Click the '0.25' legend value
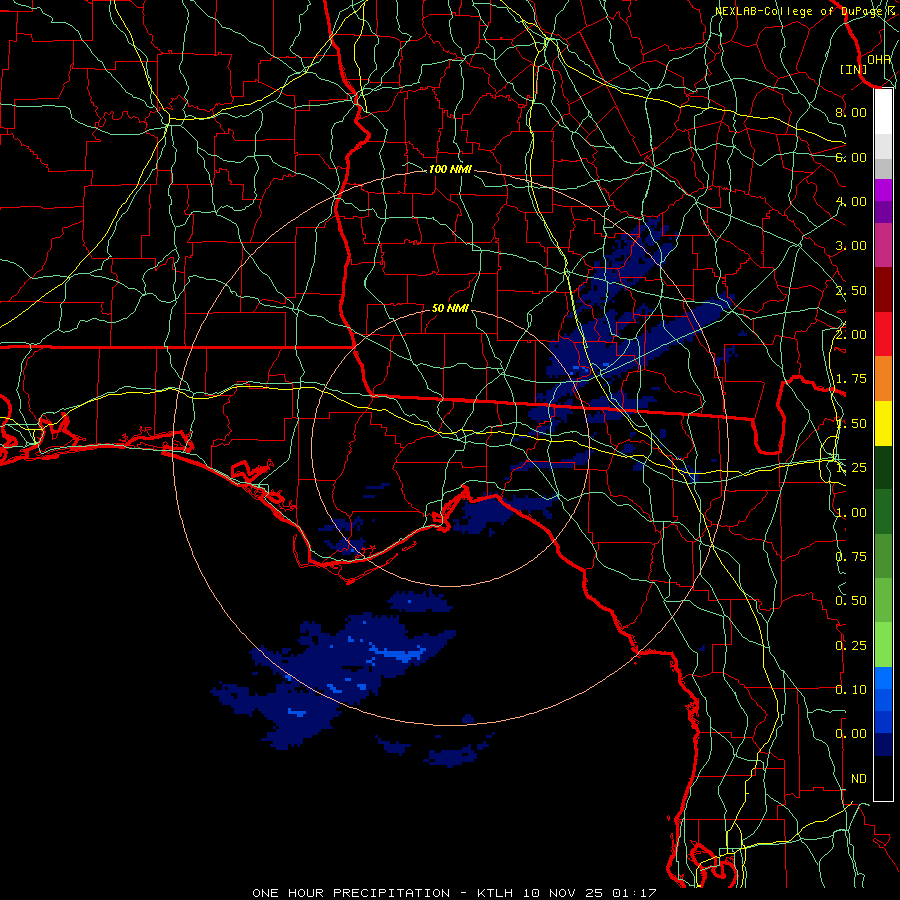 pos(851,646)
